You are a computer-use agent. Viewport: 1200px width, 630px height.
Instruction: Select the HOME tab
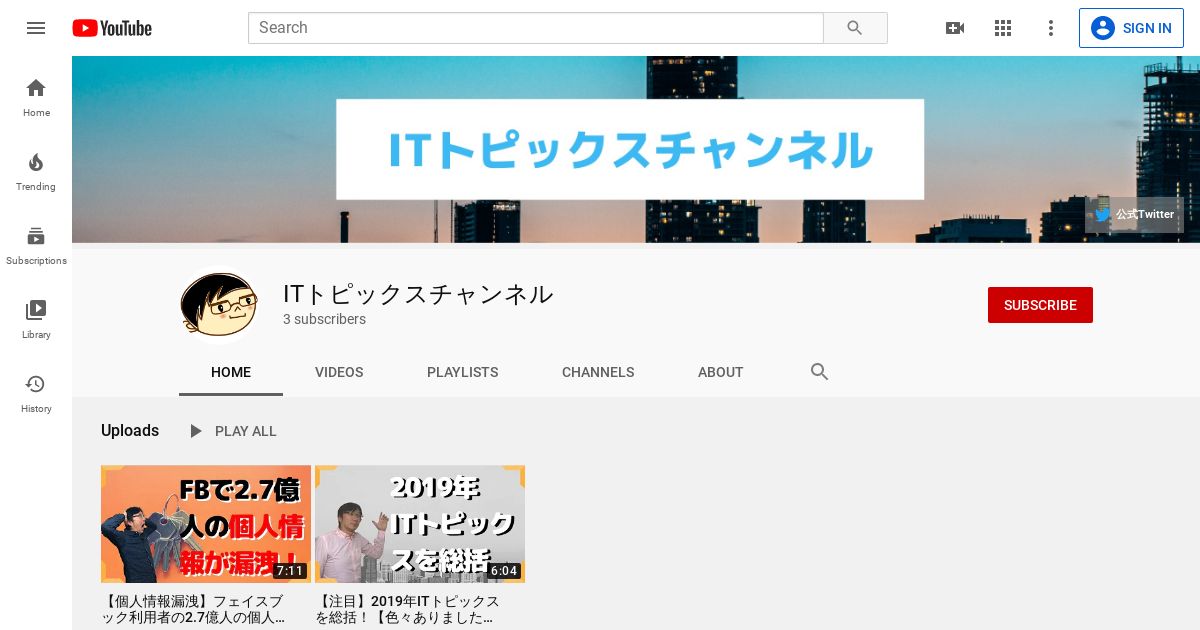[231, 372]
